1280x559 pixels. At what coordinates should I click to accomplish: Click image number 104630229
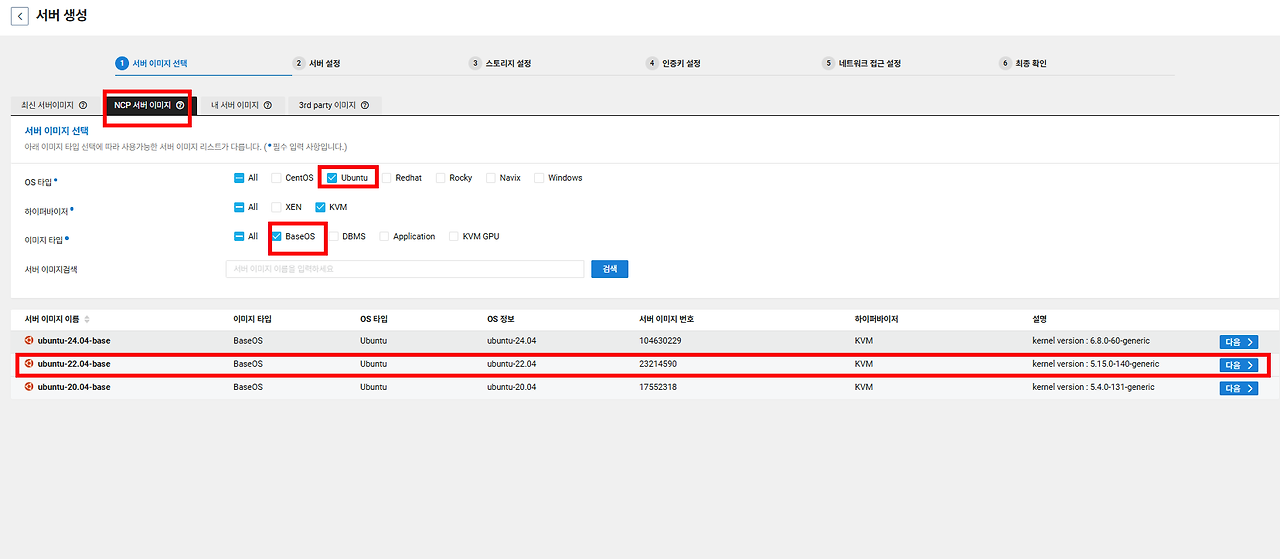point(660,341)
